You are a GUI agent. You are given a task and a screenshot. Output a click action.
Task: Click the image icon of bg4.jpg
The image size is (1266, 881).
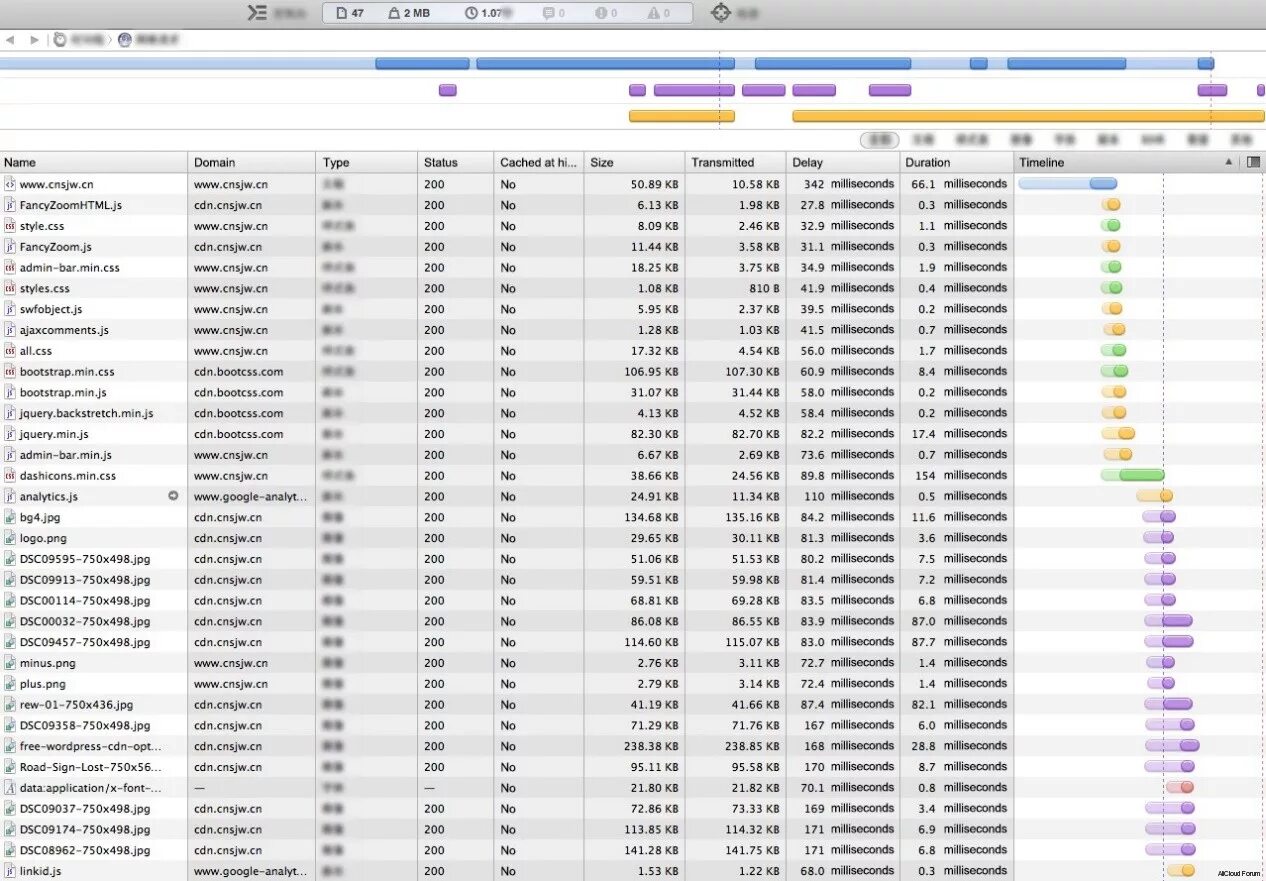(9, 517)
